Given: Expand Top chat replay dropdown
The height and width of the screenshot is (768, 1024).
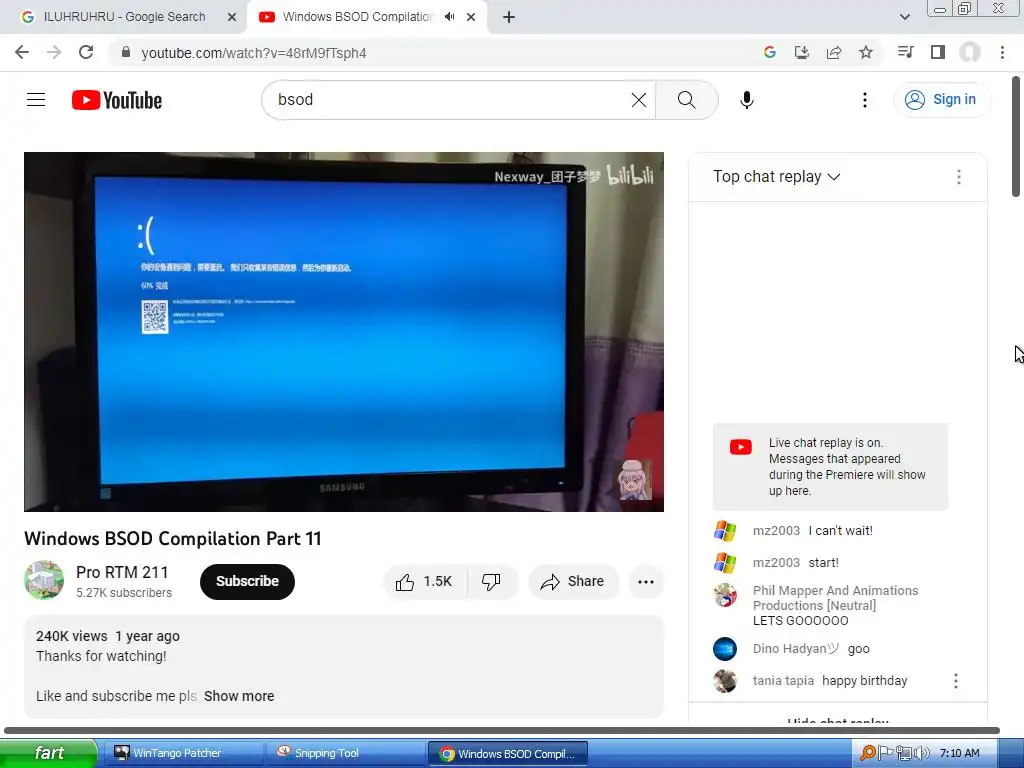Looking at the screenshot, I should (x=776, y=176).
